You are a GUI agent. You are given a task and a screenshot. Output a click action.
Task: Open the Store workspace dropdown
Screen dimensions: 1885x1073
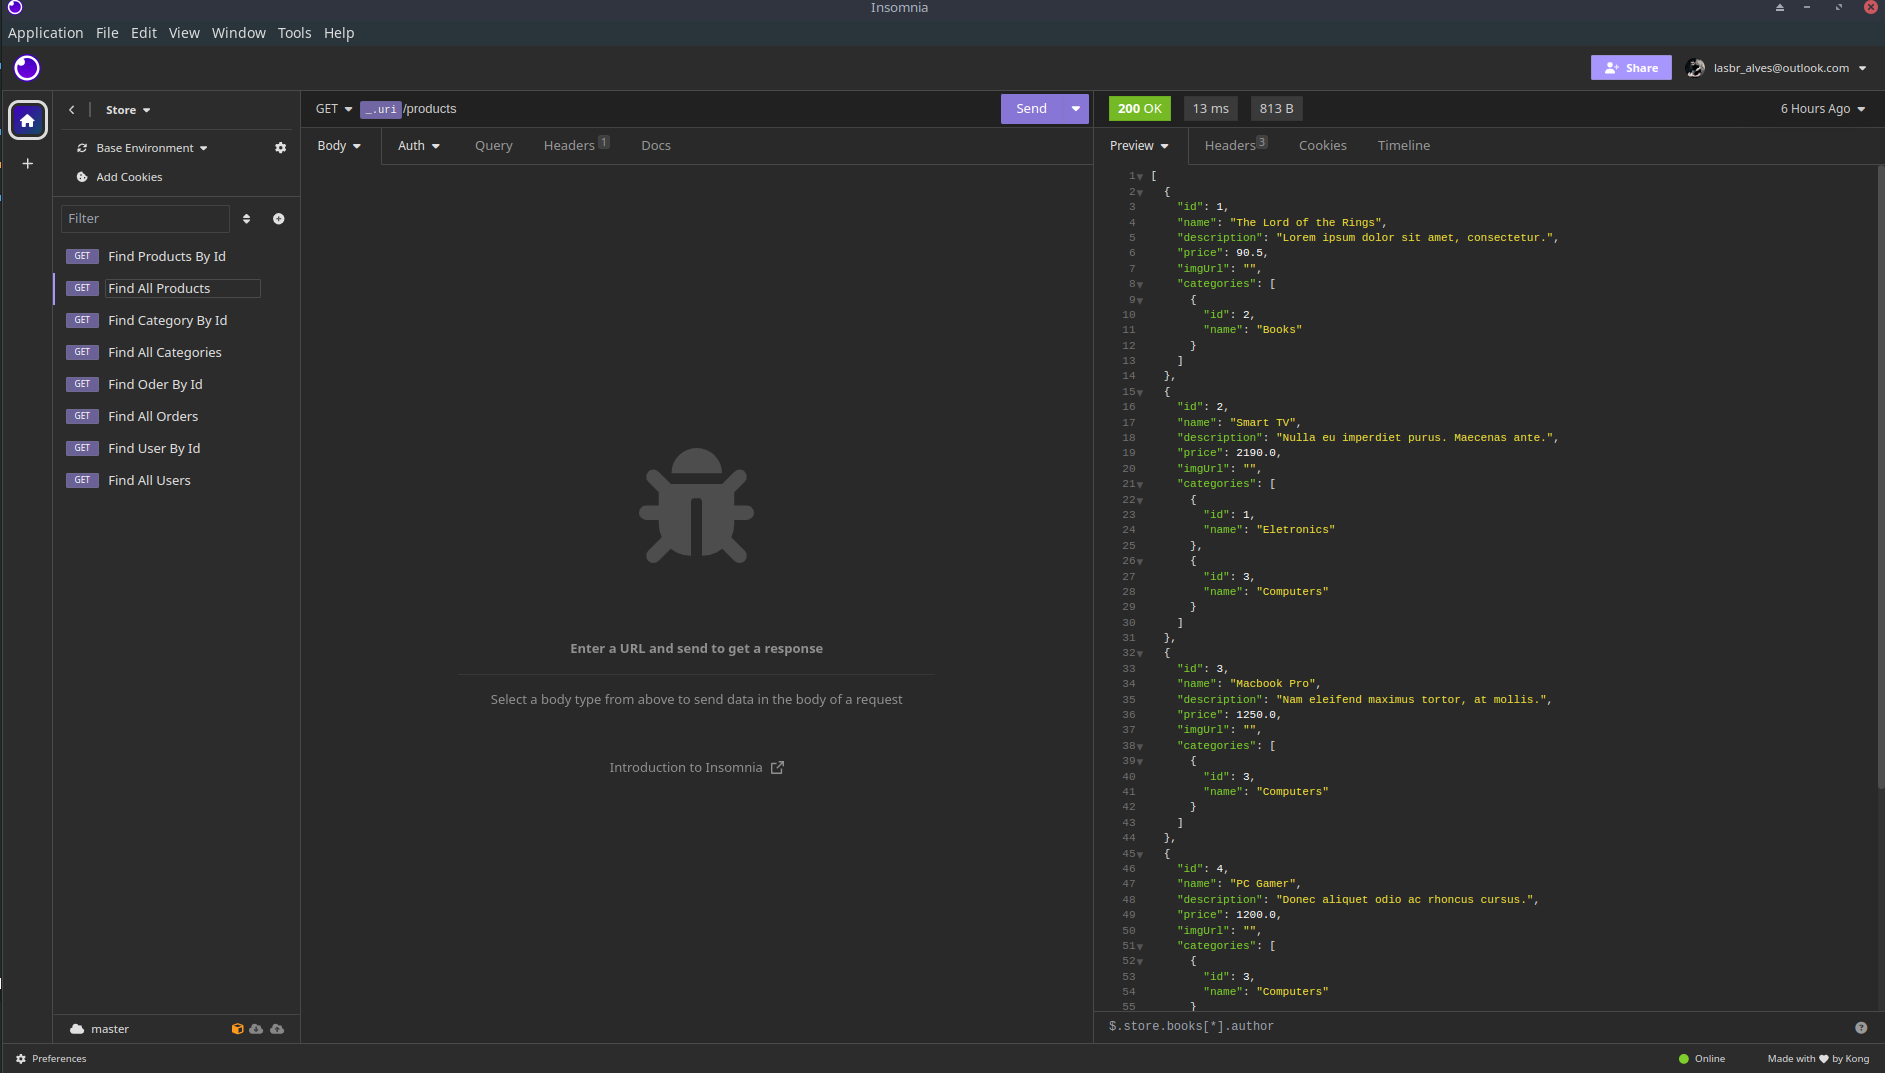128,110
